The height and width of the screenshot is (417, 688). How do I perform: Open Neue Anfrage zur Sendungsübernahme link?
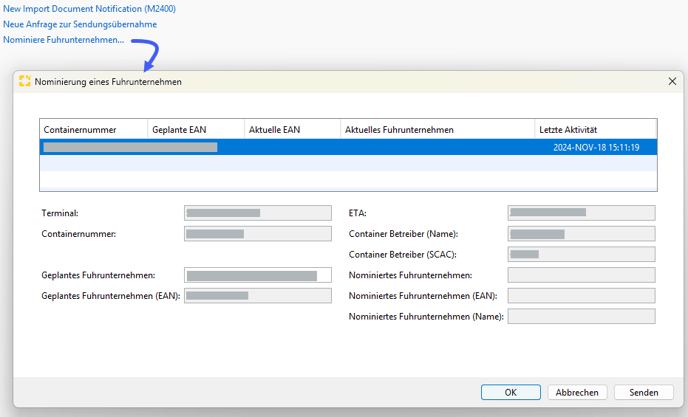click(80, 24)
